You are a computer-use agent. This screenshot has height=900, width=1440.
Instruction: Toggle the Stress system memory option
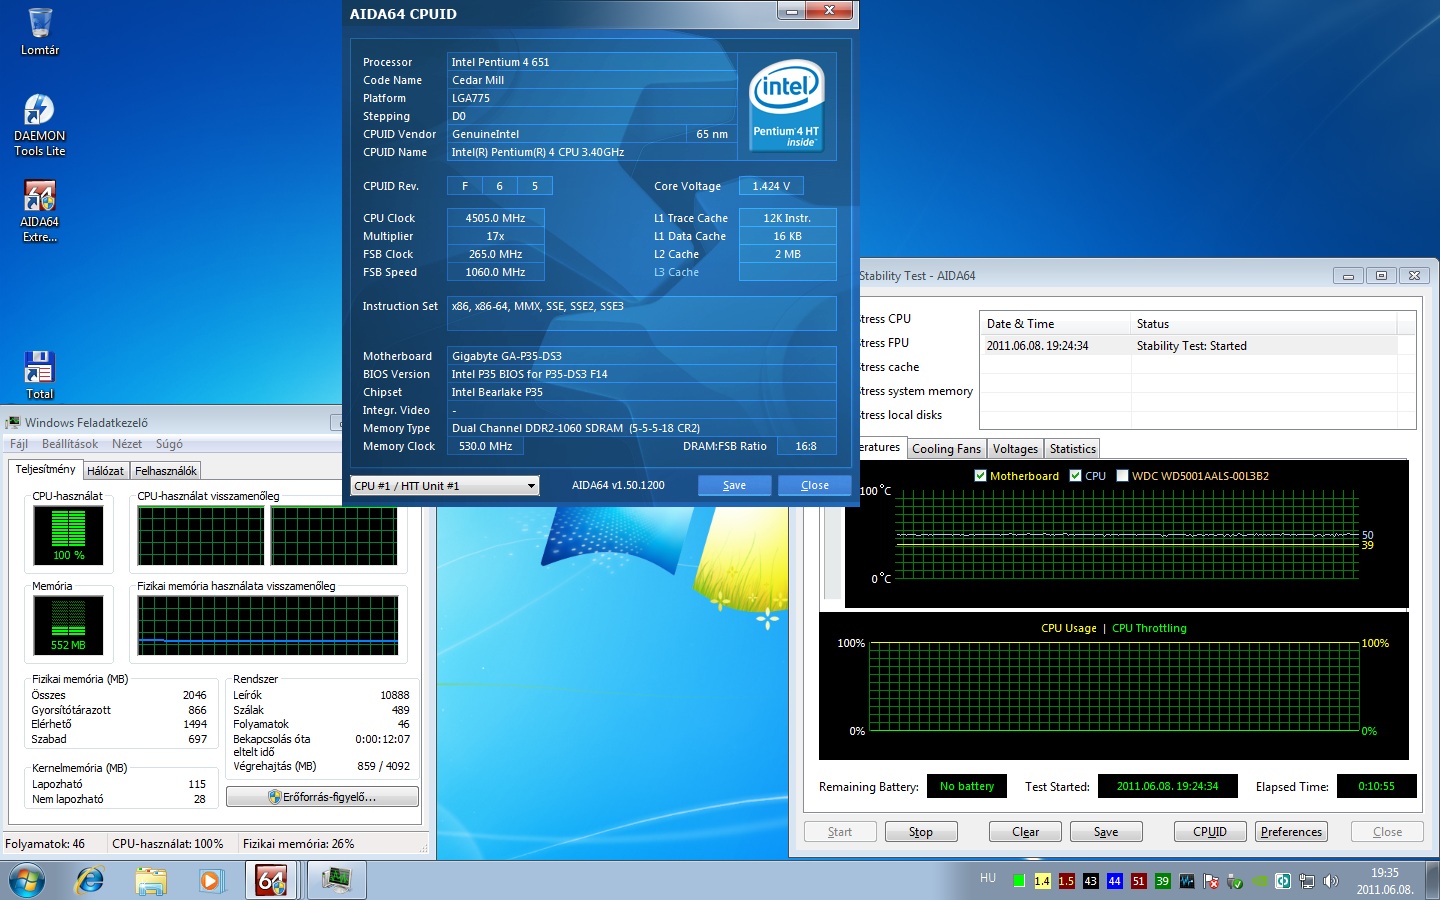pos(916,391)
